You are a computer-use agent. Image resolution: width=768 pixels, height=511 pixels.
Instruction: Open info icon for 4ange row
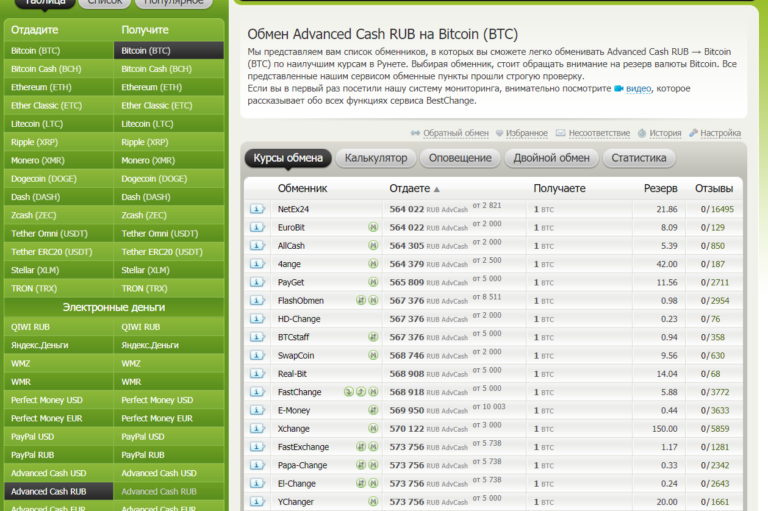point(257,264)
